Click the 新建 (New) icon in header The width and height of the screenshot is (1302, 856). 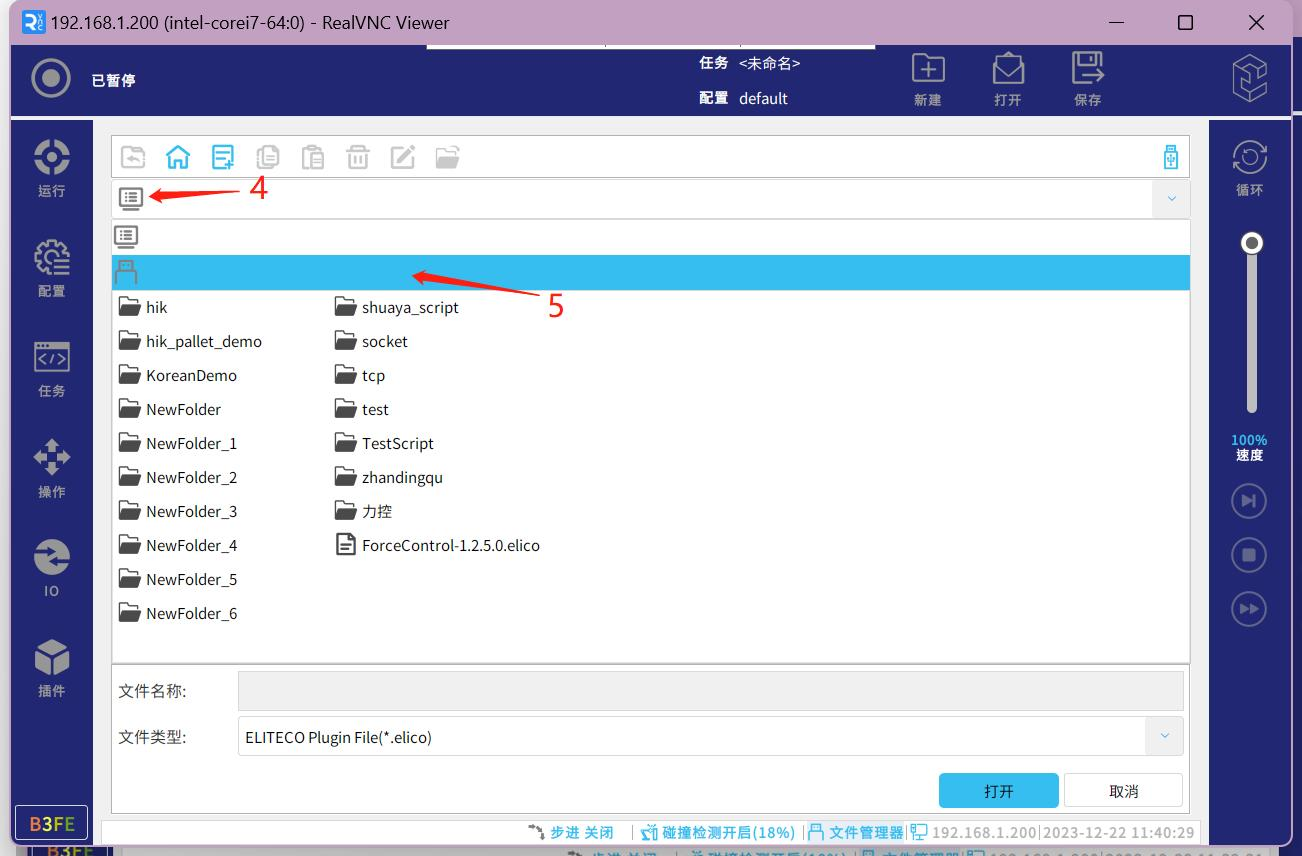coord(927,79)
